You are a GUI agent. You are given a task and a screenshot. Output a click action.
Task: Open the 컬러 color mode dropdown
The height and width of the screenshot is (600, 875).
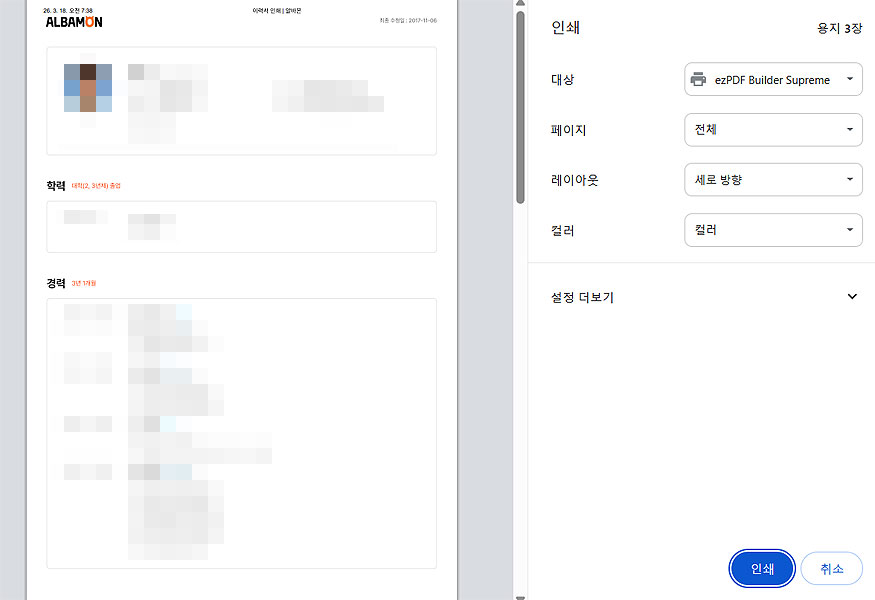coord(773,230)
